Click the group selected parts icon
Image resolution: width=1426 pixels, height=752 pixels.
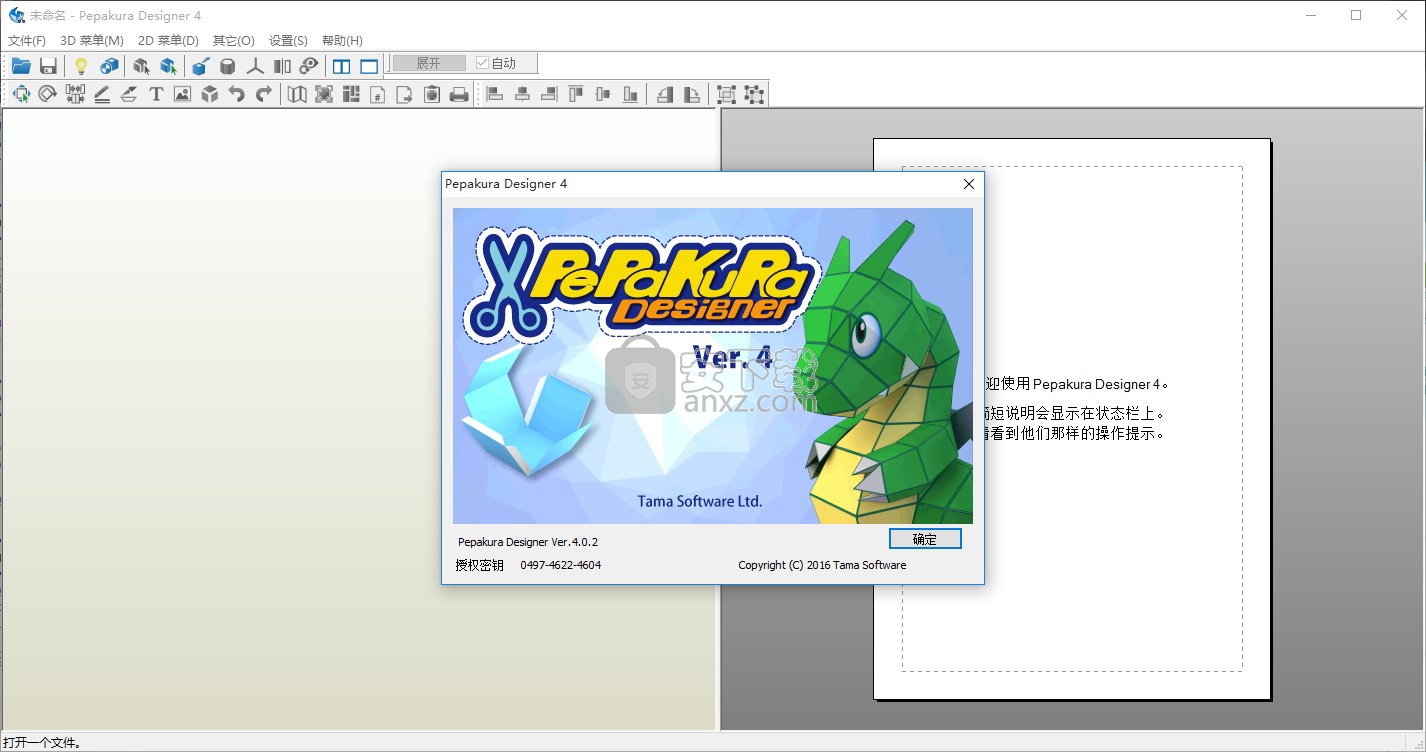click(727, 94)
